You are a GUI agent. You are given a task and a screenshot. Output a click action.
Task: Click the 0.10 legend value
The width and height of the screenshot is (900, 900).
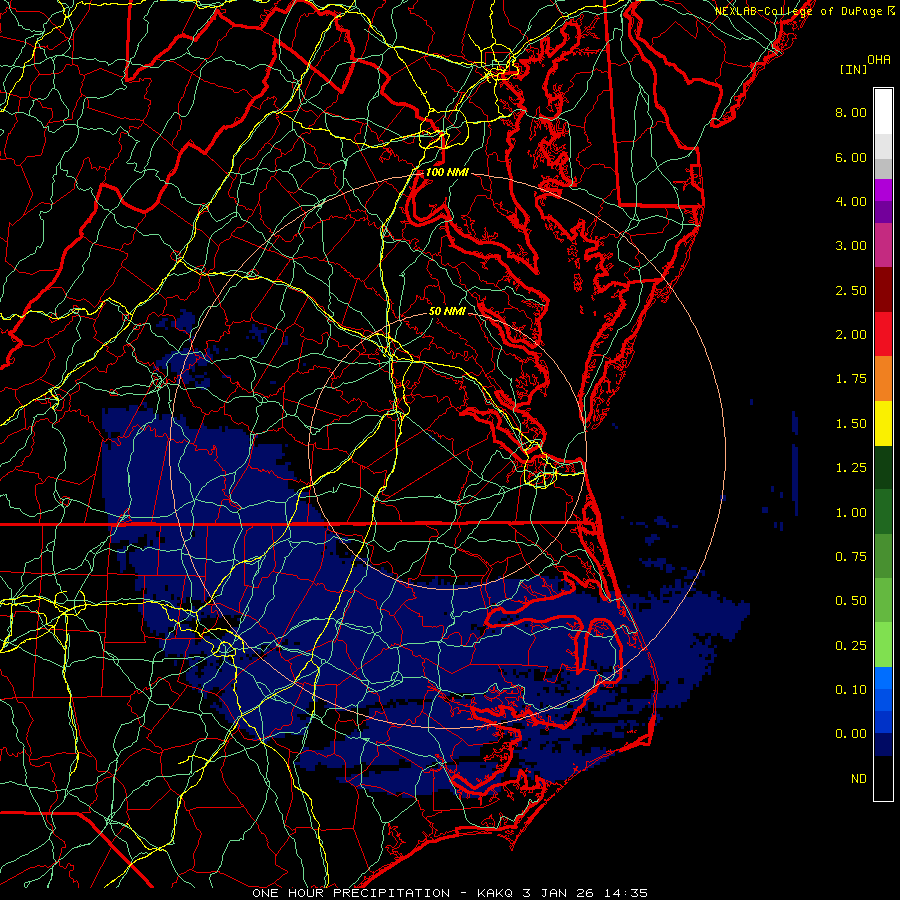point(851,690)
